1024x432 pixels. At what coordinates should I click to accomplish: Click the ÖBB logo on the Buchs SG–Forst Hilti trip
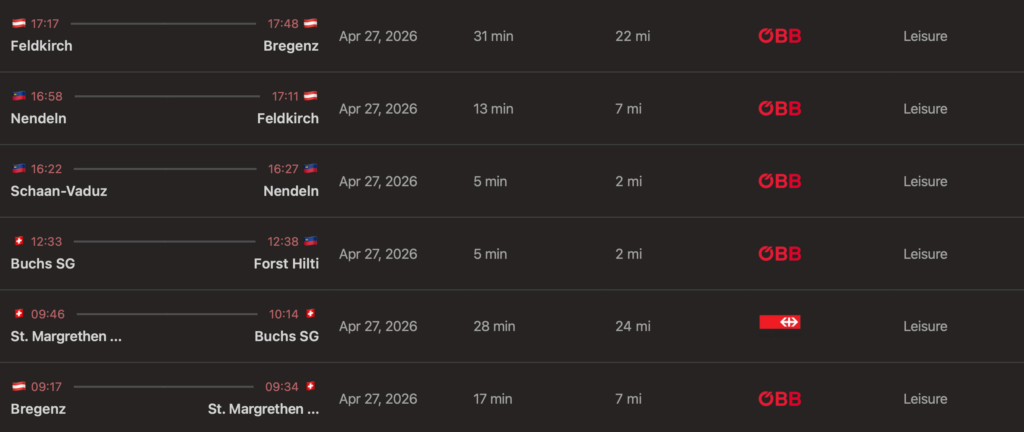pyautogui.click(x=780, y=254)
